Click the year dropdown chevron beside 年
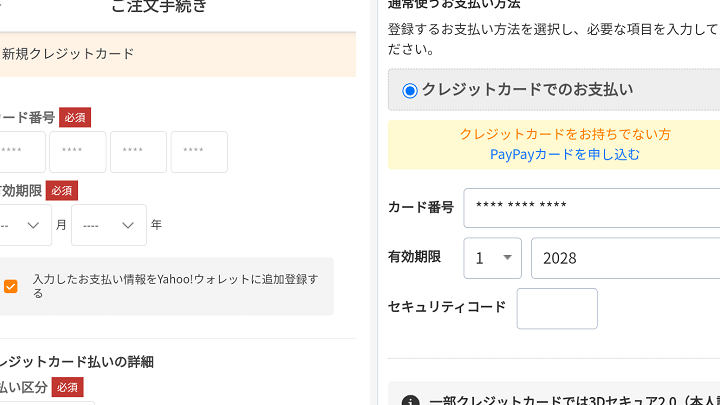The image size is (720, 405). click(128, 225)
